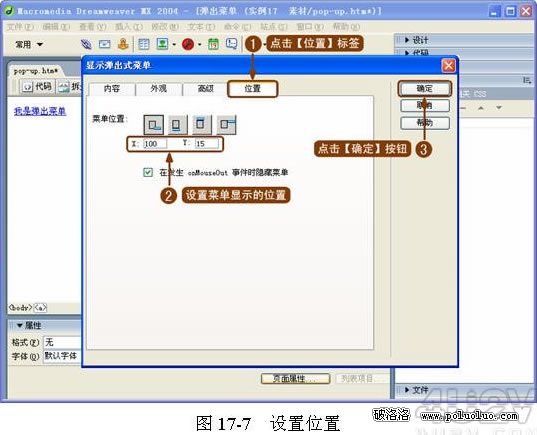Click the 拆分 view button

[x=70, y=87]
